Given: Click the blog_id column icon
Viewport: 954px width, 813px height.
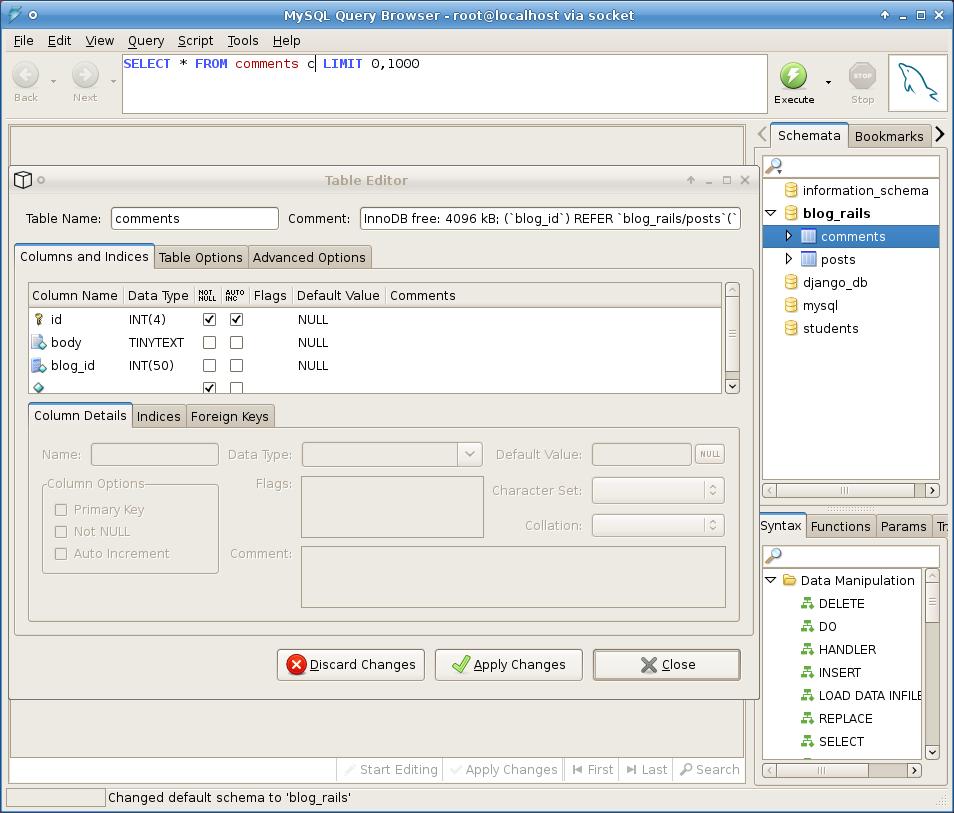Looking at the screenshot, I should [x=39, y=366].
